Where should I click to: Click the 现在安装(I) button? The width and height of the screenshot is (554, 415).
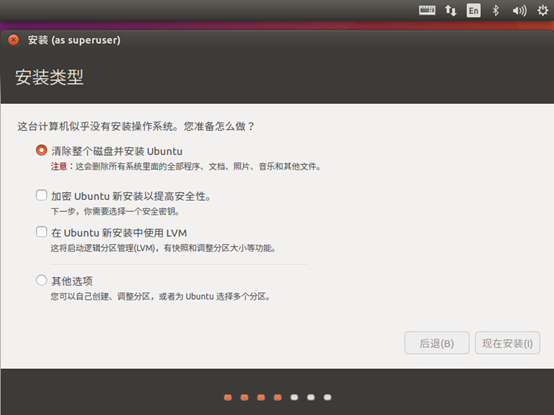(507, 343)
